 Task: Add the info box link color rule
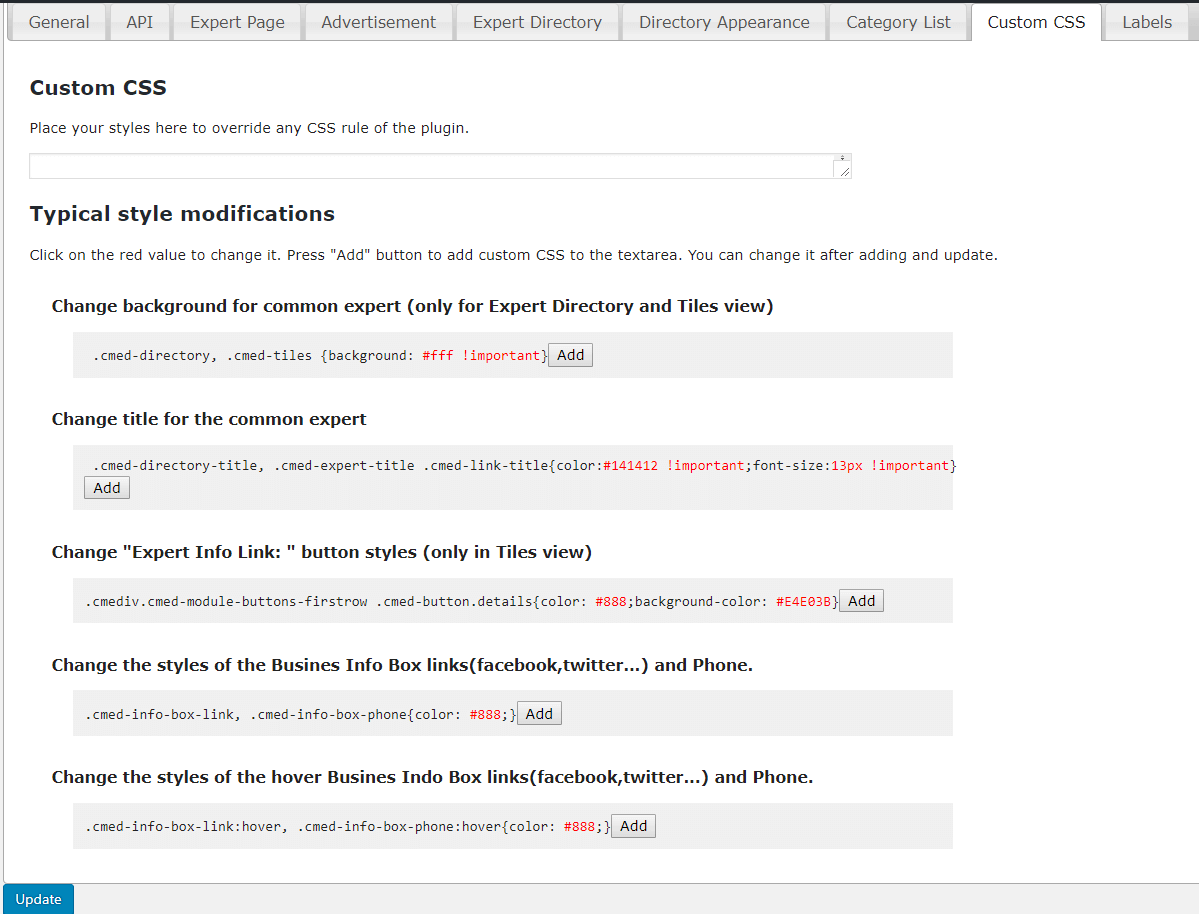(539, 714)
